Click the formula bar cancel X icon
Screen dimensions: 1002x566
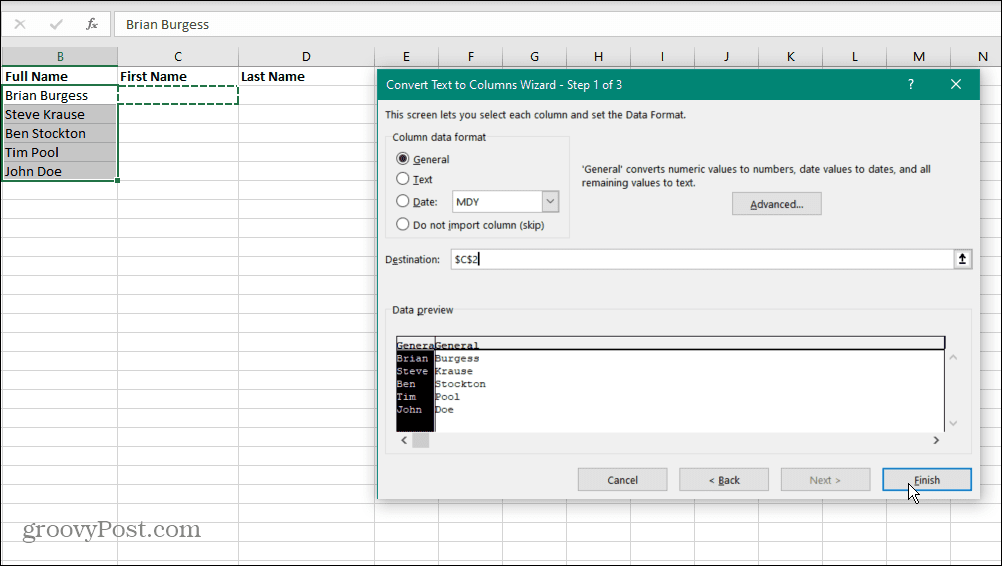(x=20, y=24)
